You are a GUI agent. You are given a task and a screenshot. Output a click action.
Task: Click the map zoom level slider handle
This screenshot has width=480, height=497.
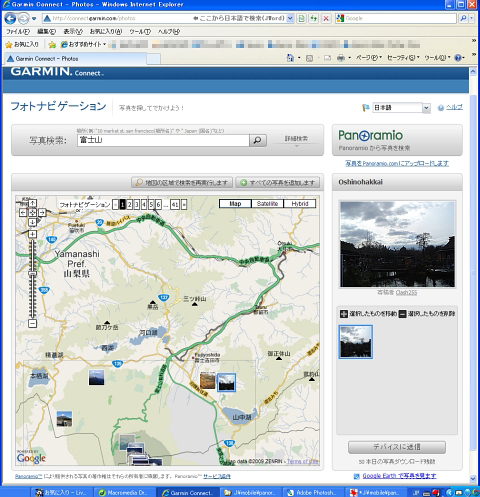(32, 274)
